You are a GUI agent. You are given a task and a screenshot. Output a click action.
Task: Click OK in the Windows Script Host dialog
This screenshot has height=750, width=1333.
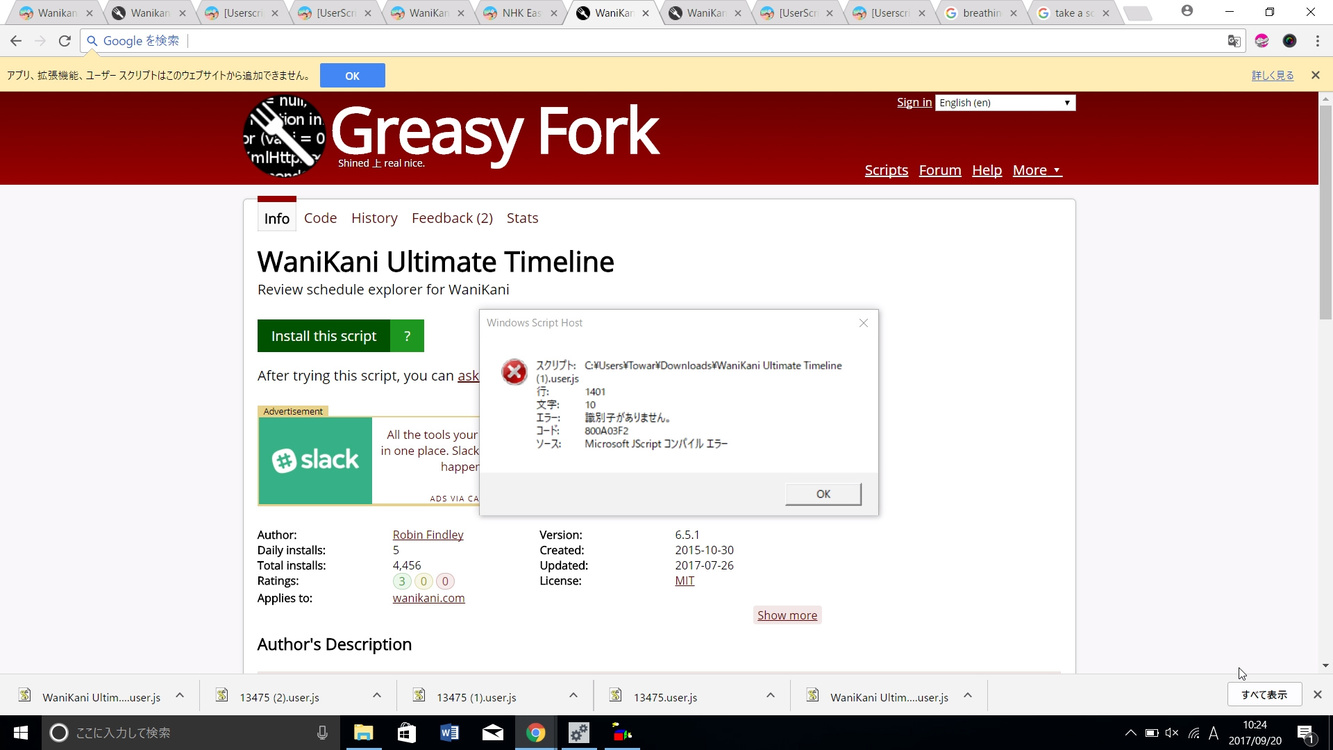823,494
